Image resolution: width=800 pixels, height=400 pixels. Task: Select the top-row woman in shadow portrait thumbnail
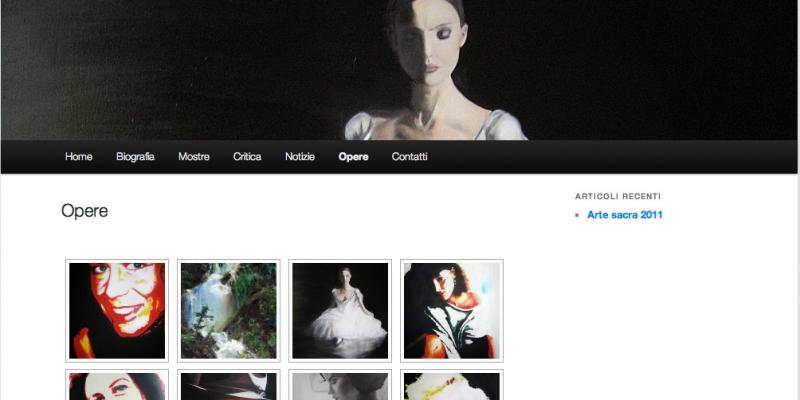(452, 311)
